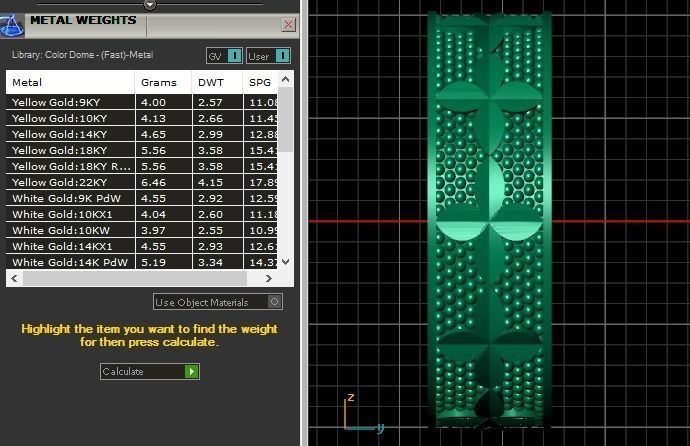This screenshot has width=690, height=446.
Task: Select the Yellow Gold:10KY row
Action: point(142,118)
